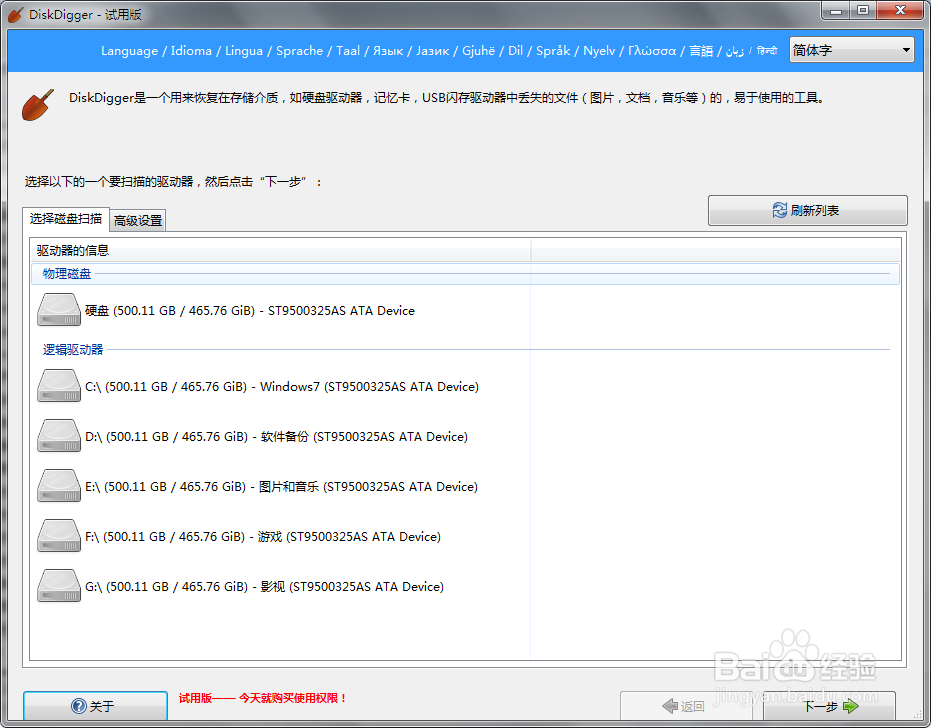The image size is (931, 728).
Task: Click the 刷新列表 button
Action: [x=808, y=210]
